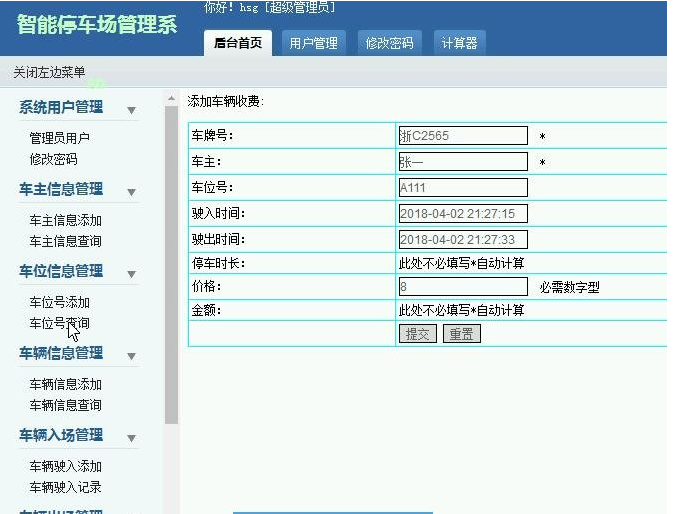Screen dimensions: 690x514
Task: Open 车位号添加 page
Action: (x=59, y=302)
